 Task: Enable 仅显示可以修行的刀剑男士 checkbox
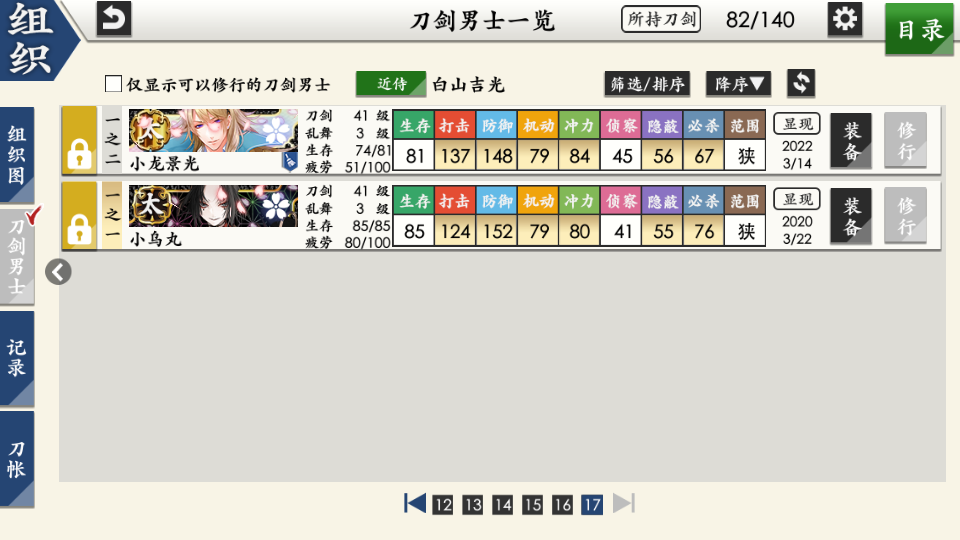pyautogui.click(x=114, y=84)
